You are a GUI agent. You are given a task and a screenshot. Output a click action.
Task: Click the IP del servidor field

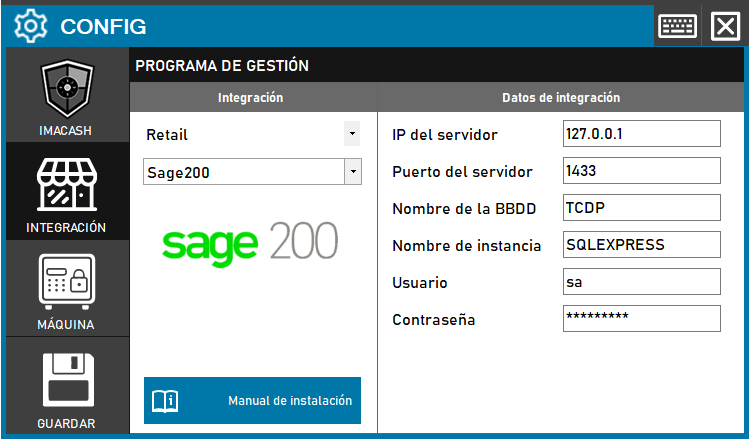click(x=641, y=134)
